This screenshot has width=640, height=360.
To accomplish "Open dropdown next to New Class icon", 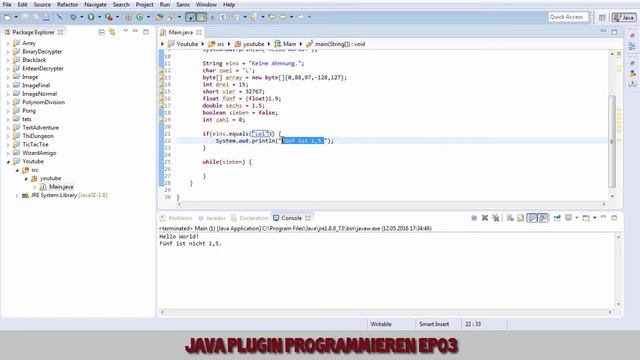I will pyautogui.click(x=148, y=17).
